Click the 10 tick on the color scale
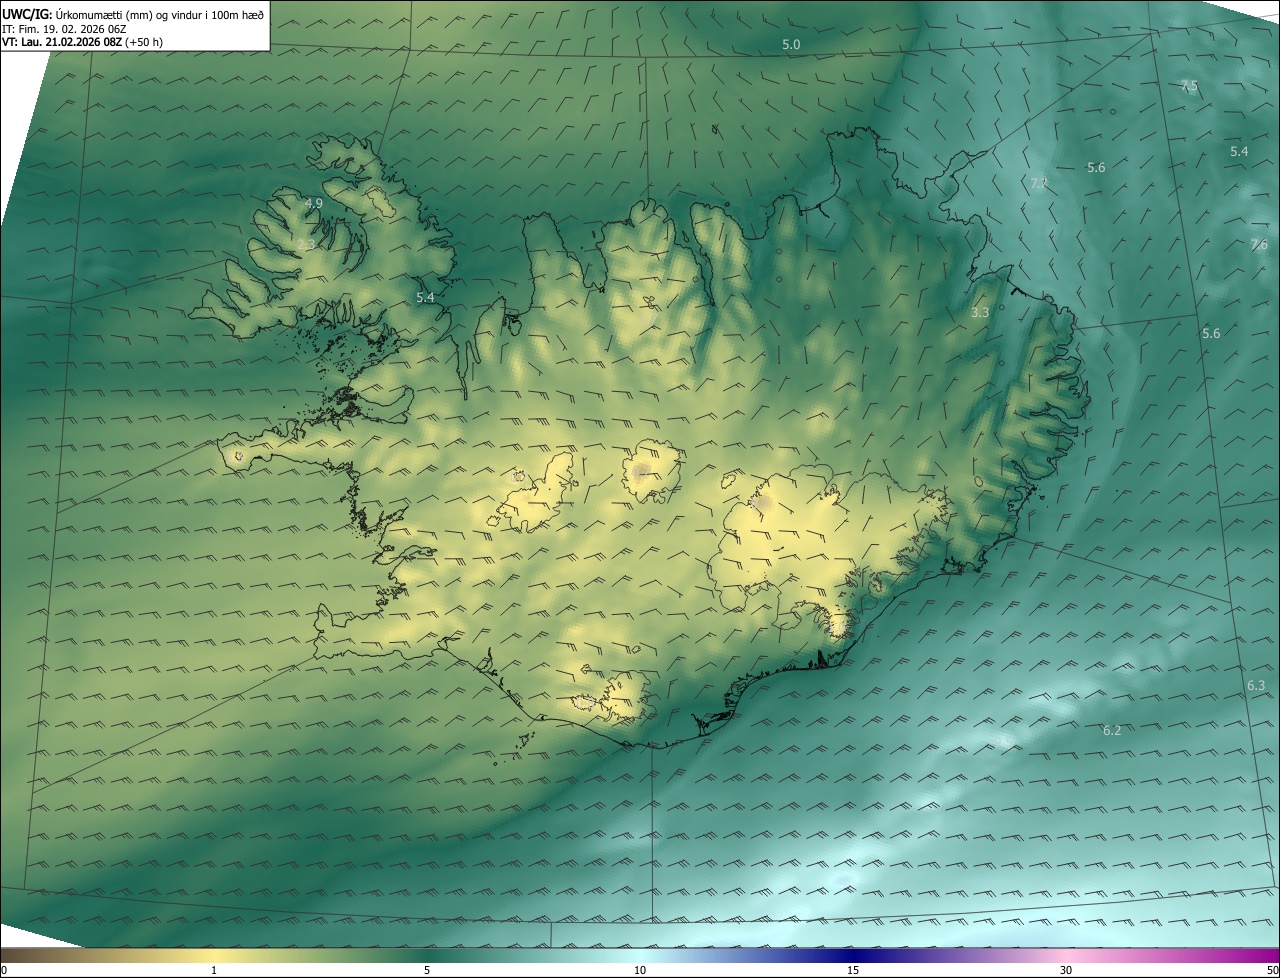Screen dimensions: 1280x978 (640, 970)
